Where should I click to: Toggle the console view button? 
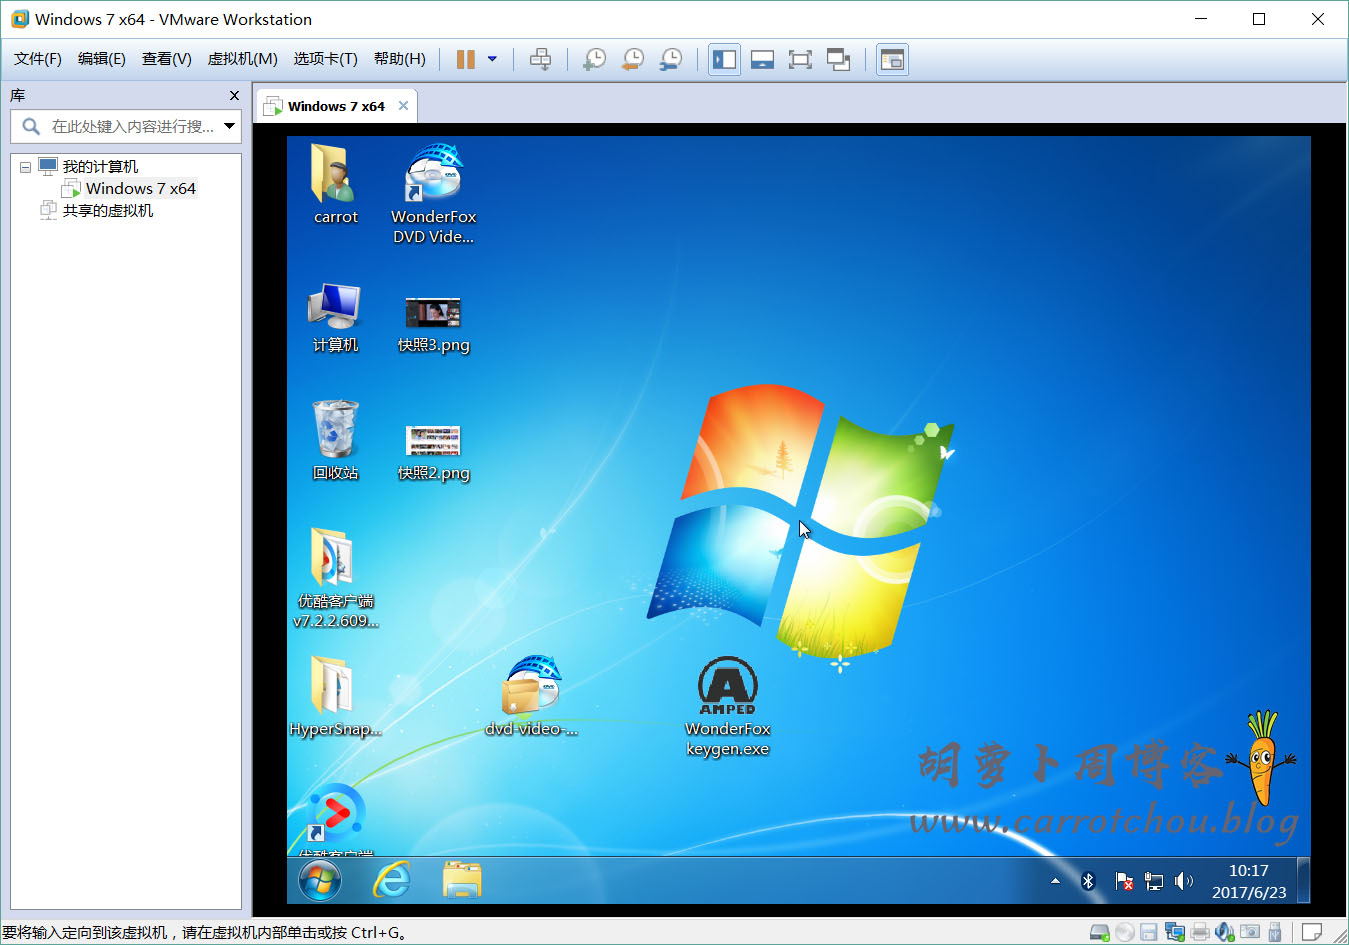pyautogui.click(x=892, y=60)
